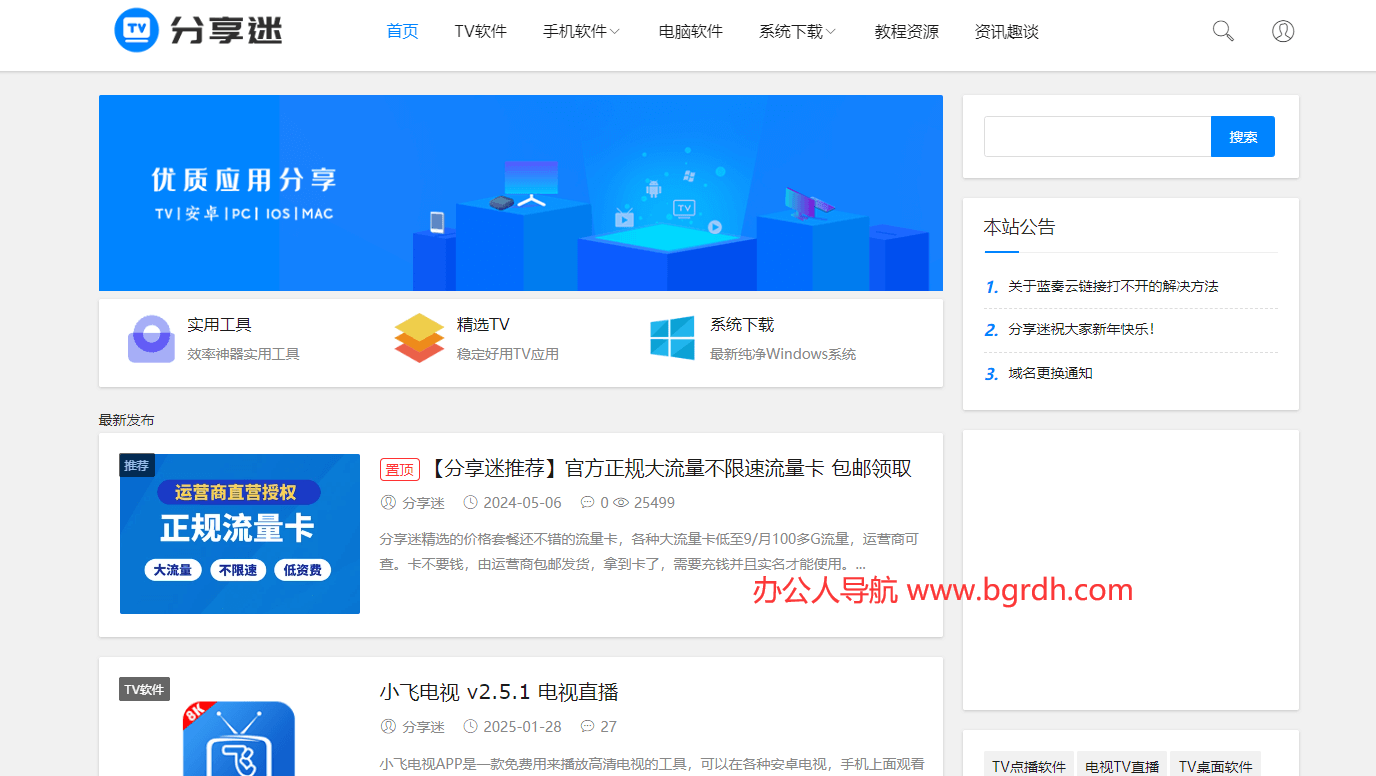Open notice 关于蓝奏云链接打不开的解决方法
Viewport: 1376px width, 776px height.
pos(1113,286)
